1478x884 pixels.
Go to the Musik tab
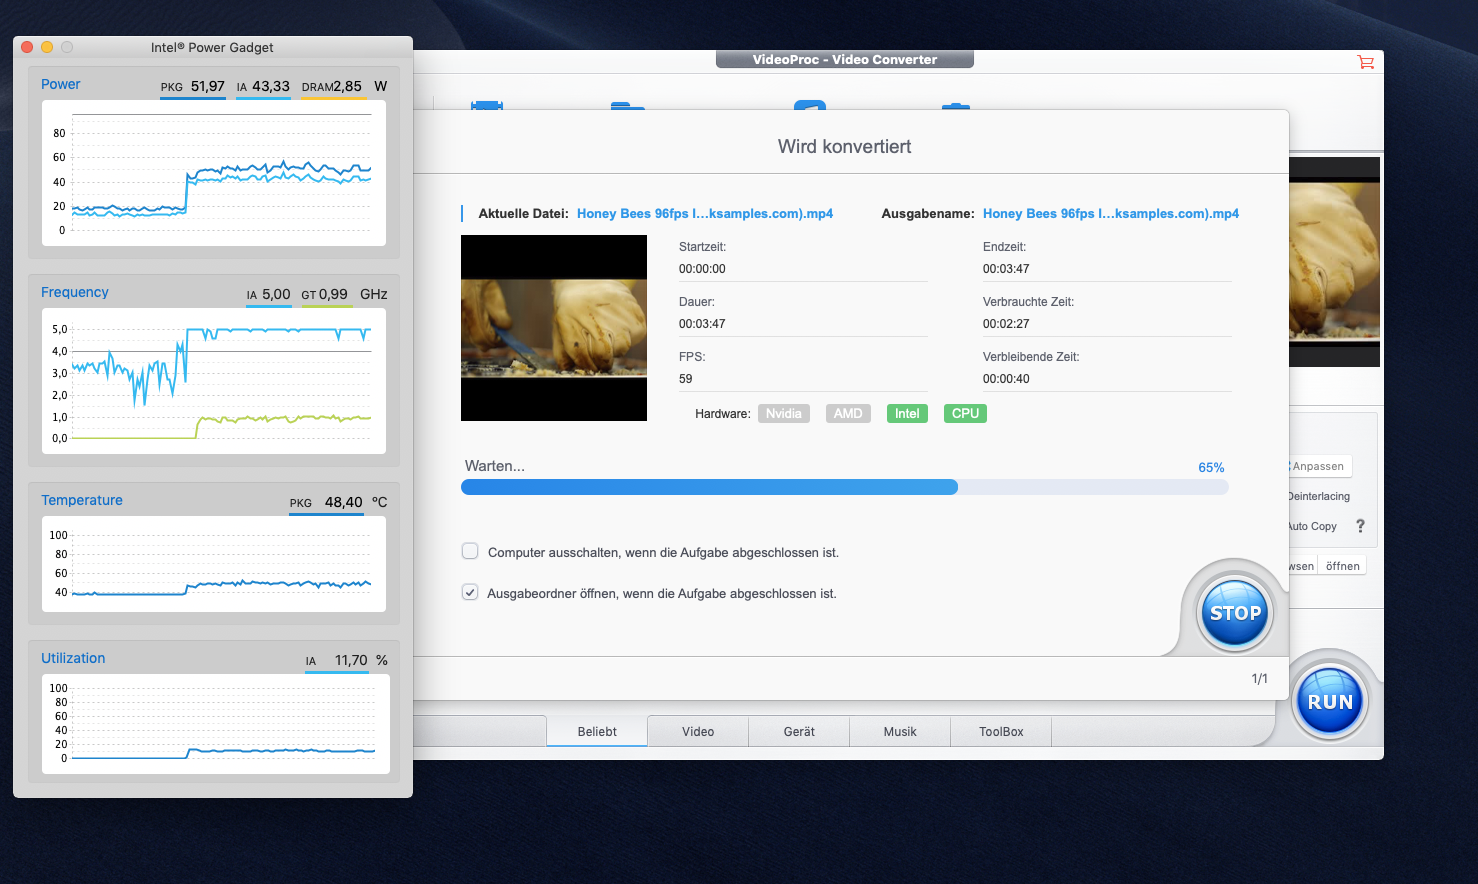[900, 732]
